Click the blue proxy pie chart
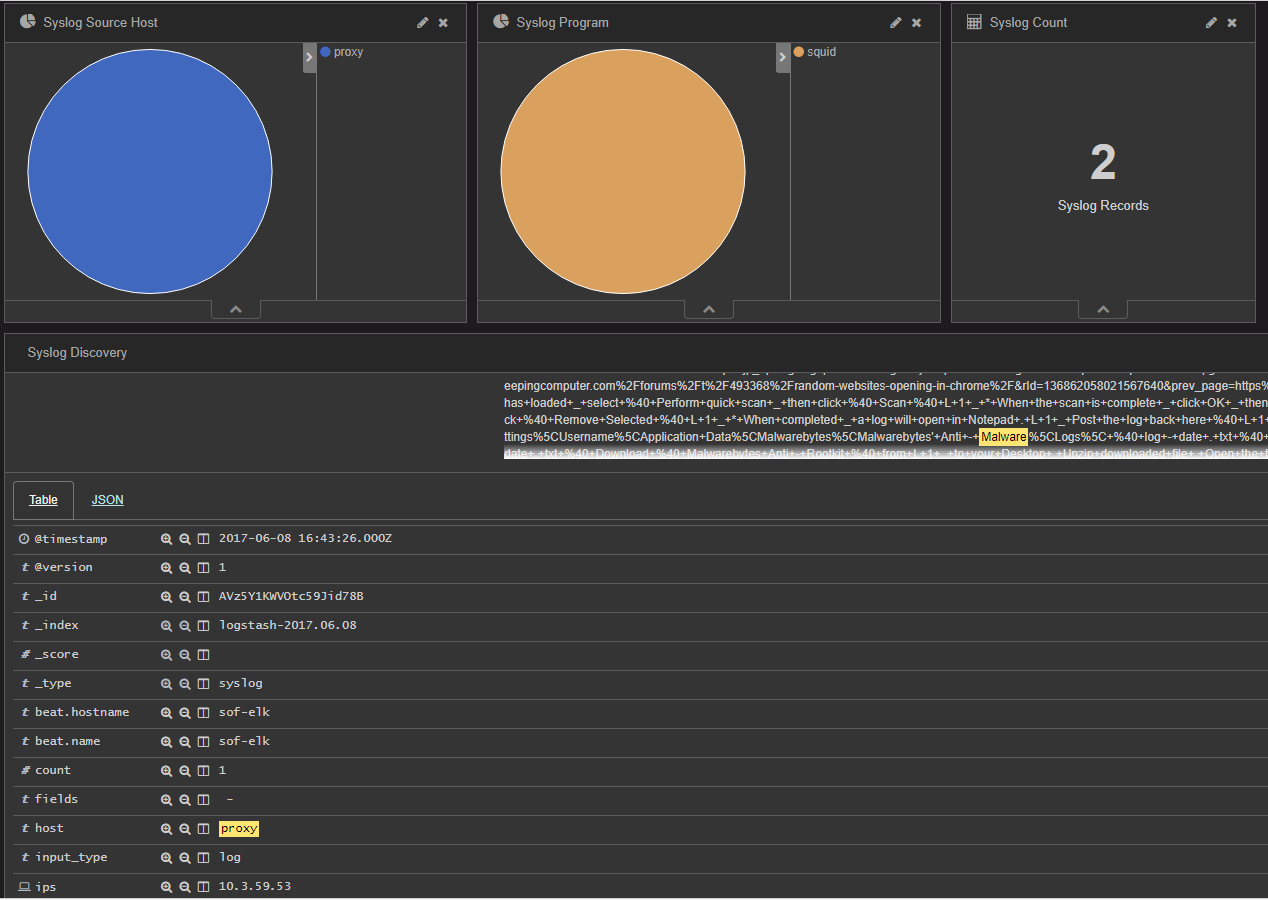Image resolution: width=1268 pixels, height=900 pixels. click(x=150, y=171)
